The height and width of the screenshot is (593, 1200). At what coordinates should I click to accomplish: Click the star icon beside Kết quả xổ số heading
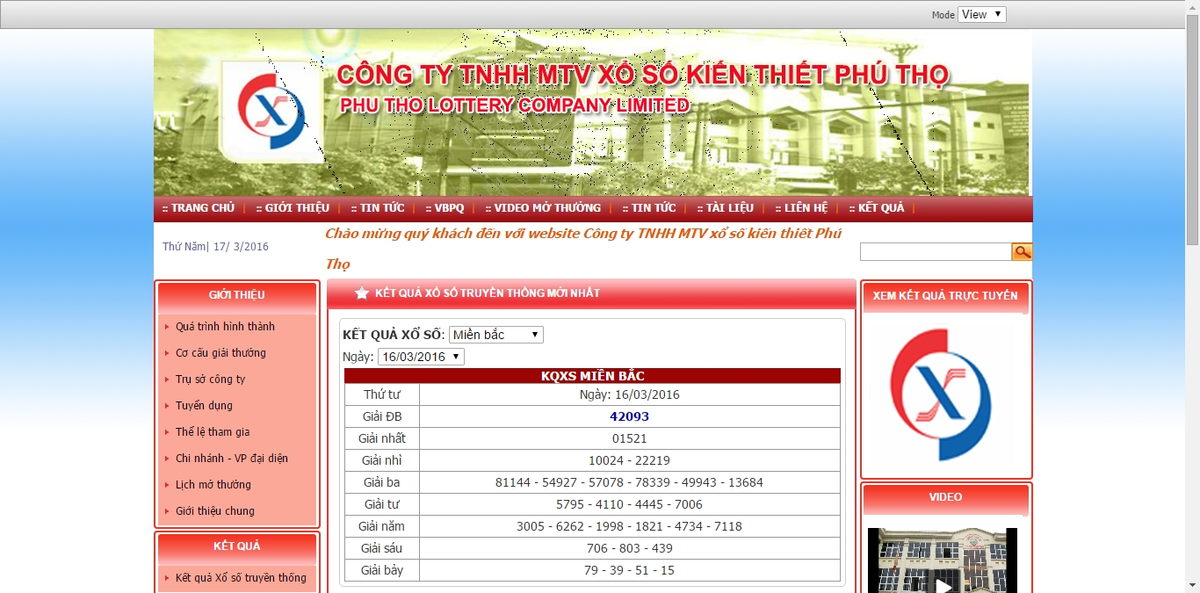[x=361, y=293]
